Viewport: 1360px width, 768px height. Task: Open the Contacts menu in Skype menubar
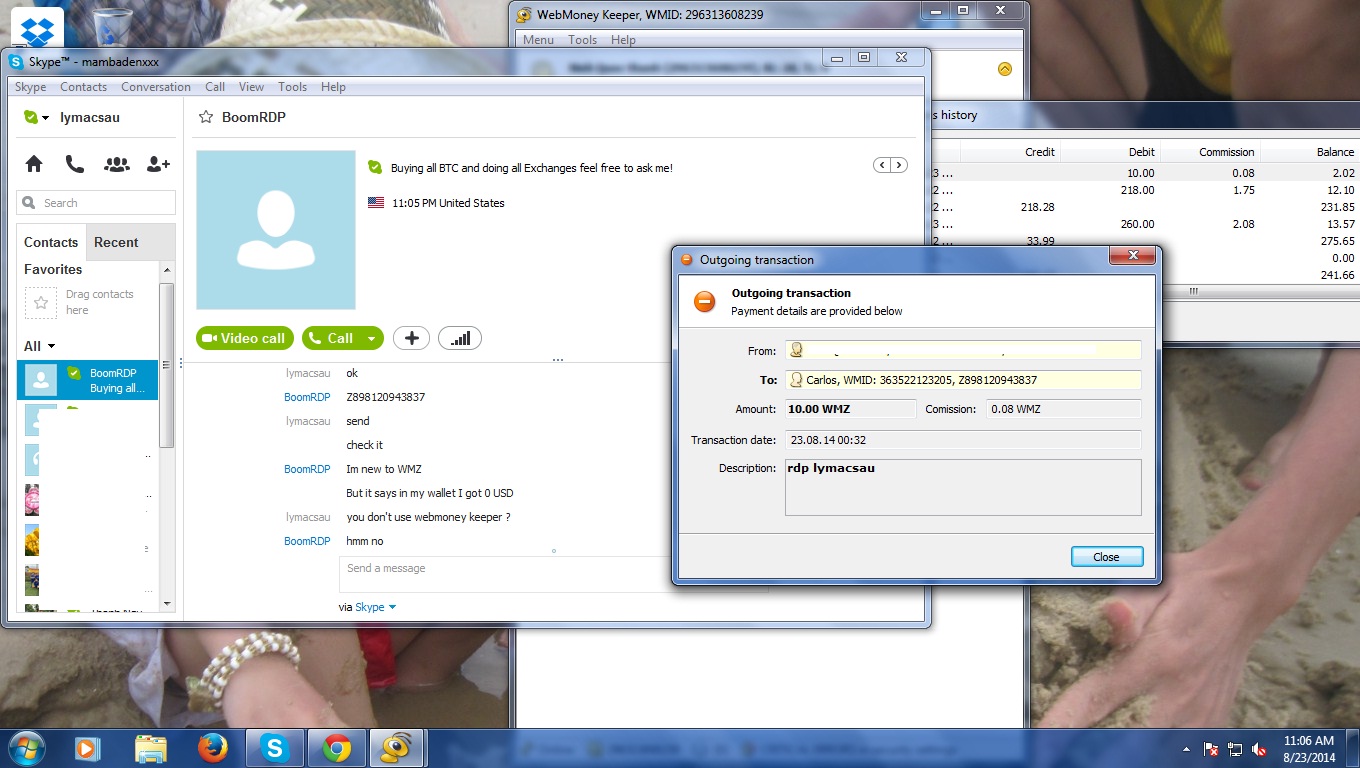[x=83, y=87]
